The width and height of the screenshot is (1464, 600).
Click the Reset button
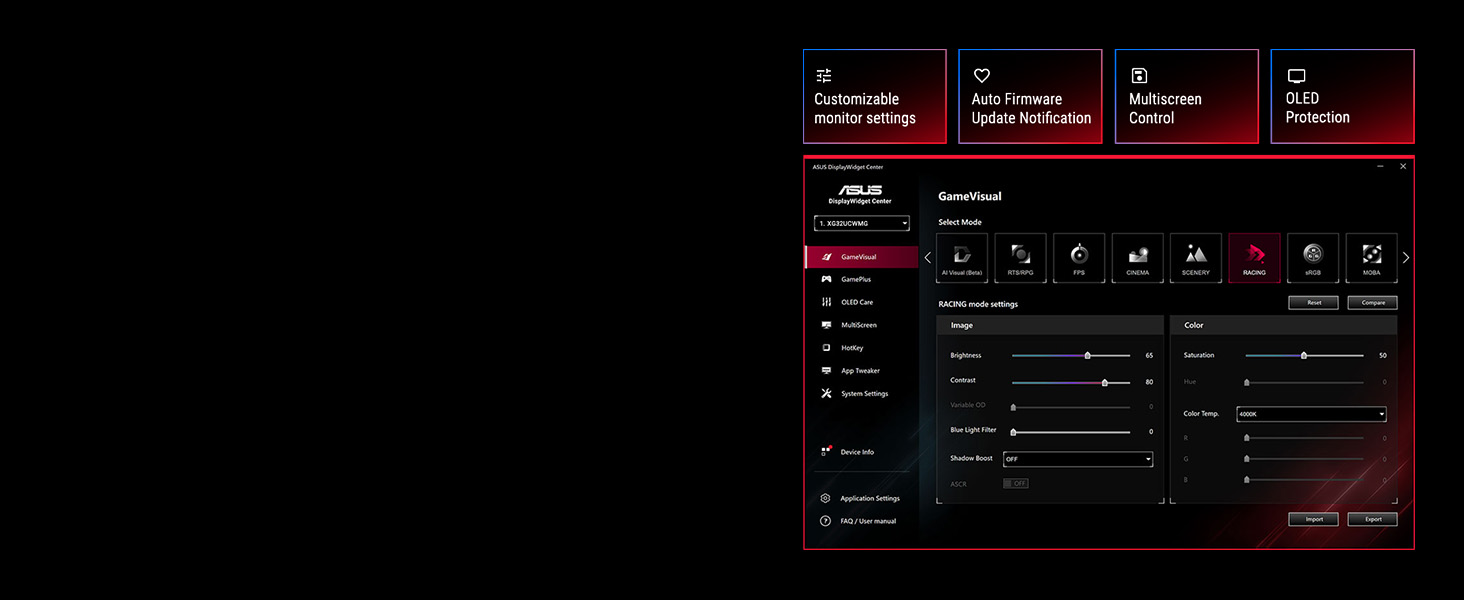click(x=1313, y=302)
